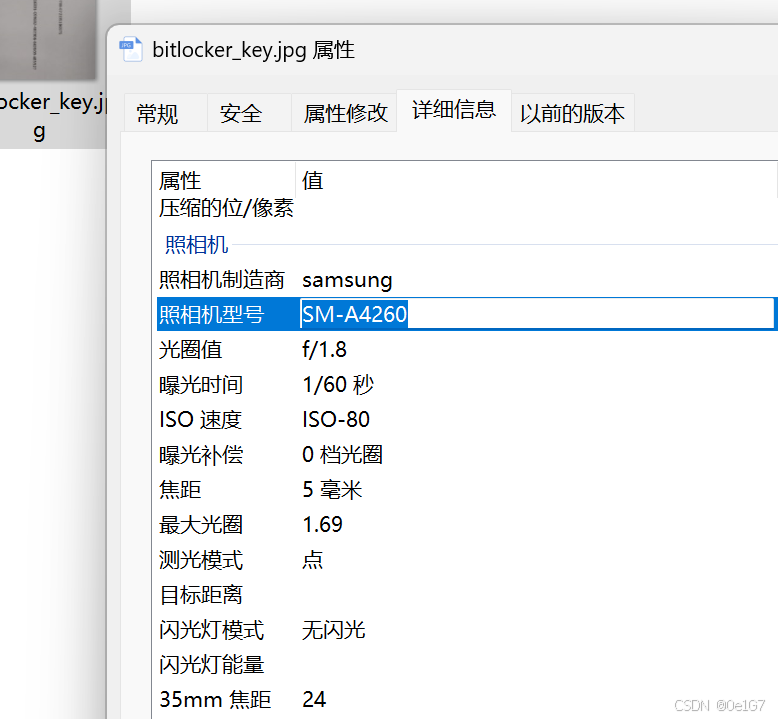
Task: Select the 曝光补偿 property row
Action: (466, 455)
